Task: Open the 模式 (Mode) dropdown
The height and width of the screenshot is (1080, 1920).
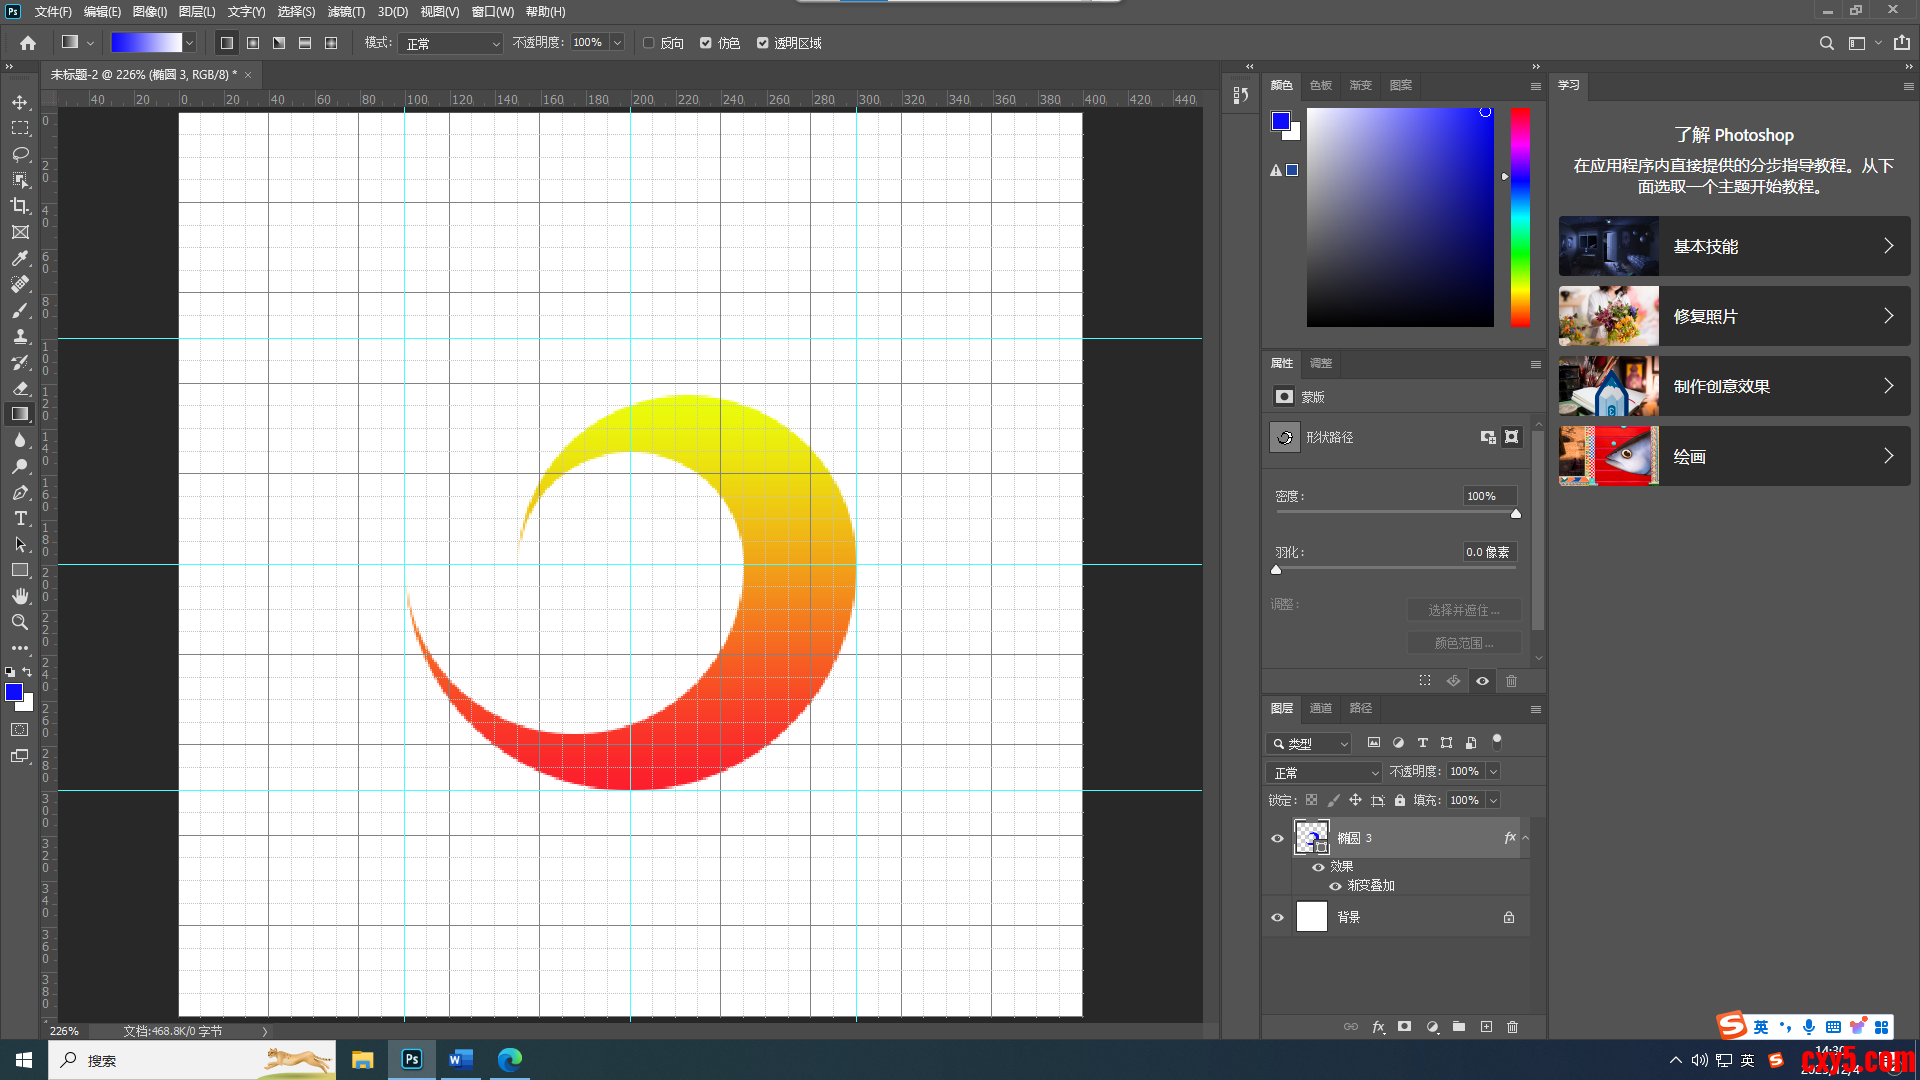Action: click(x=451, y=43)
